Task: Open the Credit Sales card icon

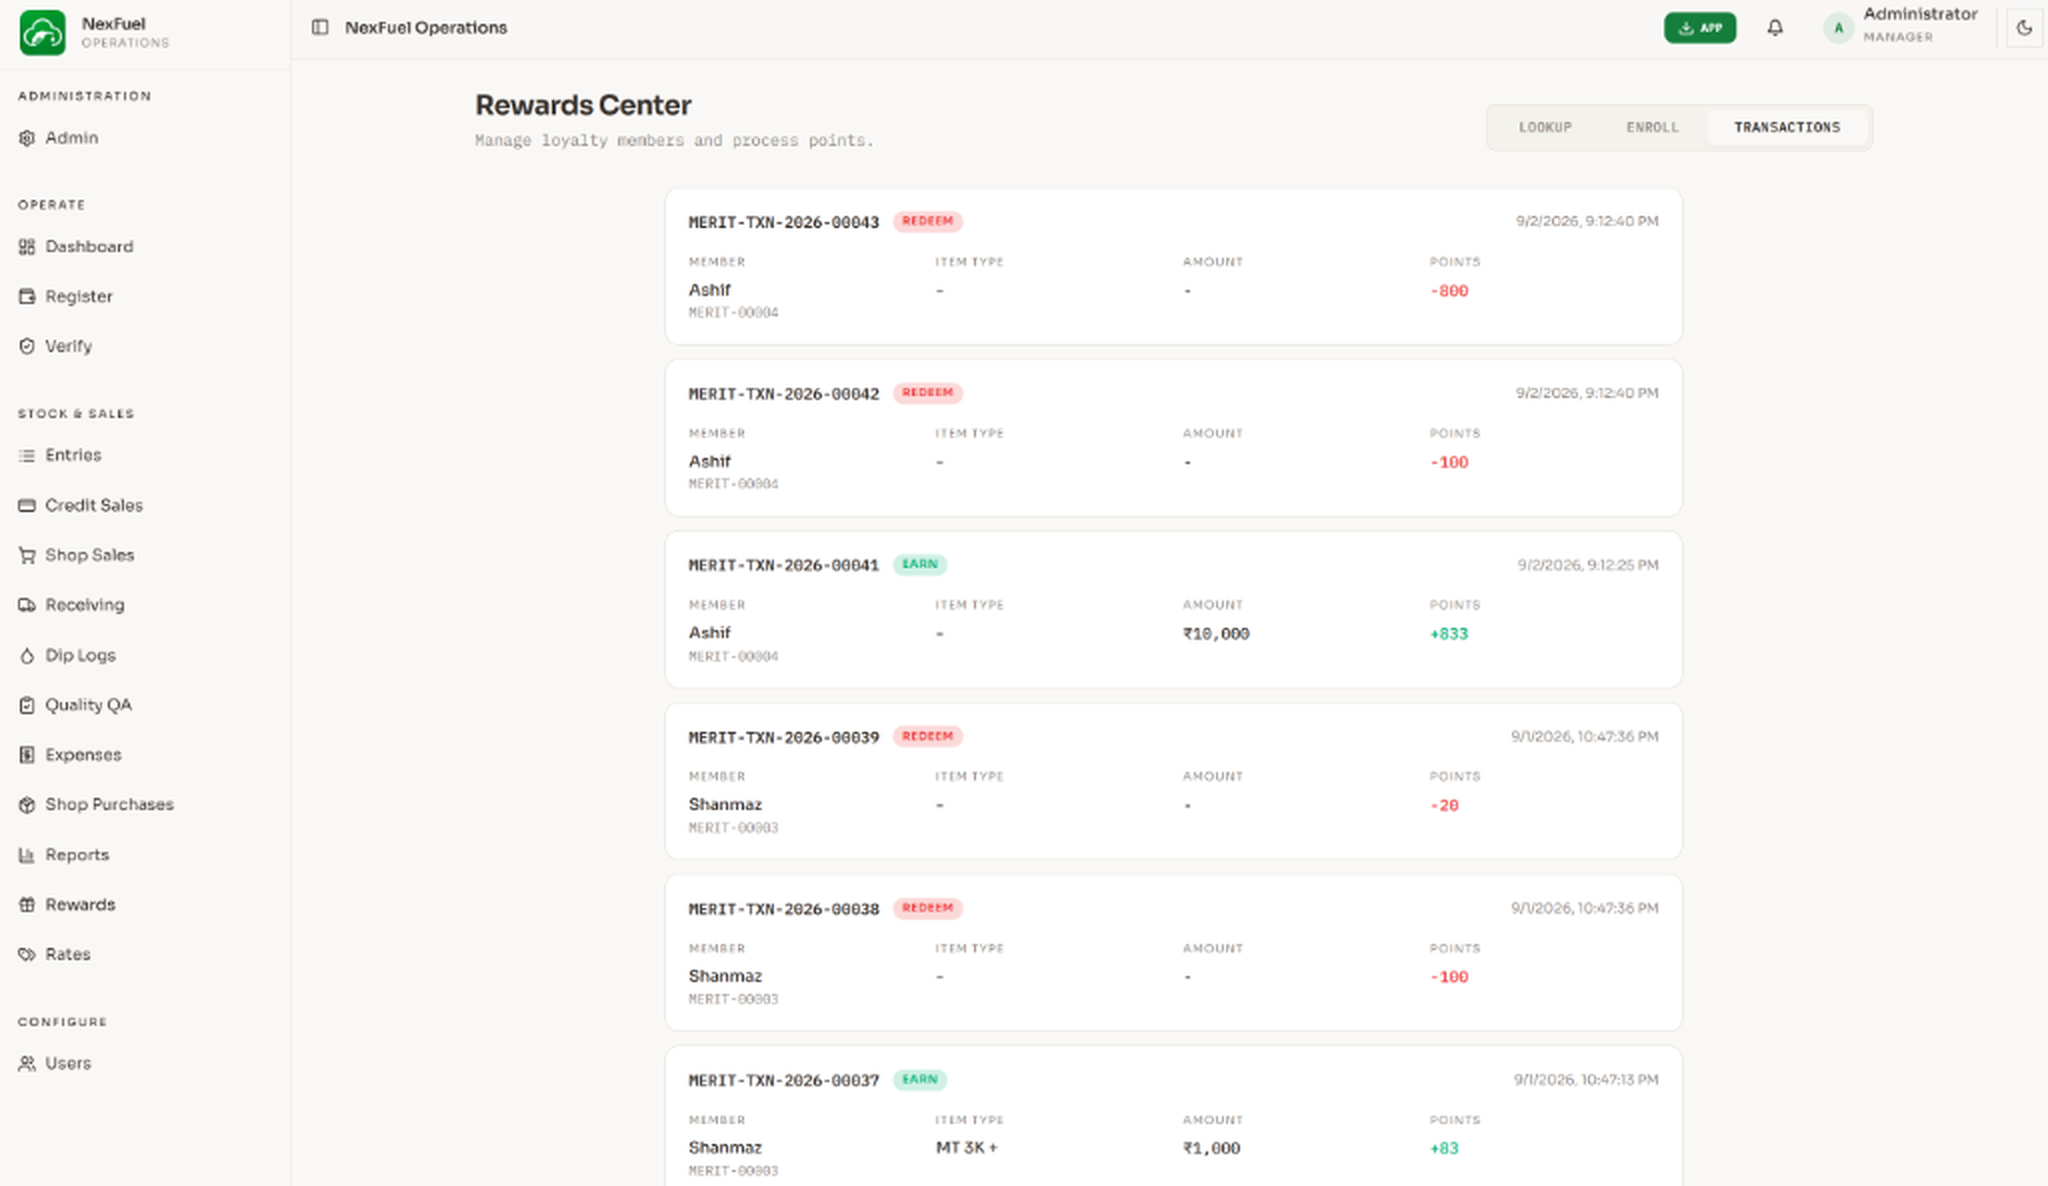Action: click(x=27, y=506)
